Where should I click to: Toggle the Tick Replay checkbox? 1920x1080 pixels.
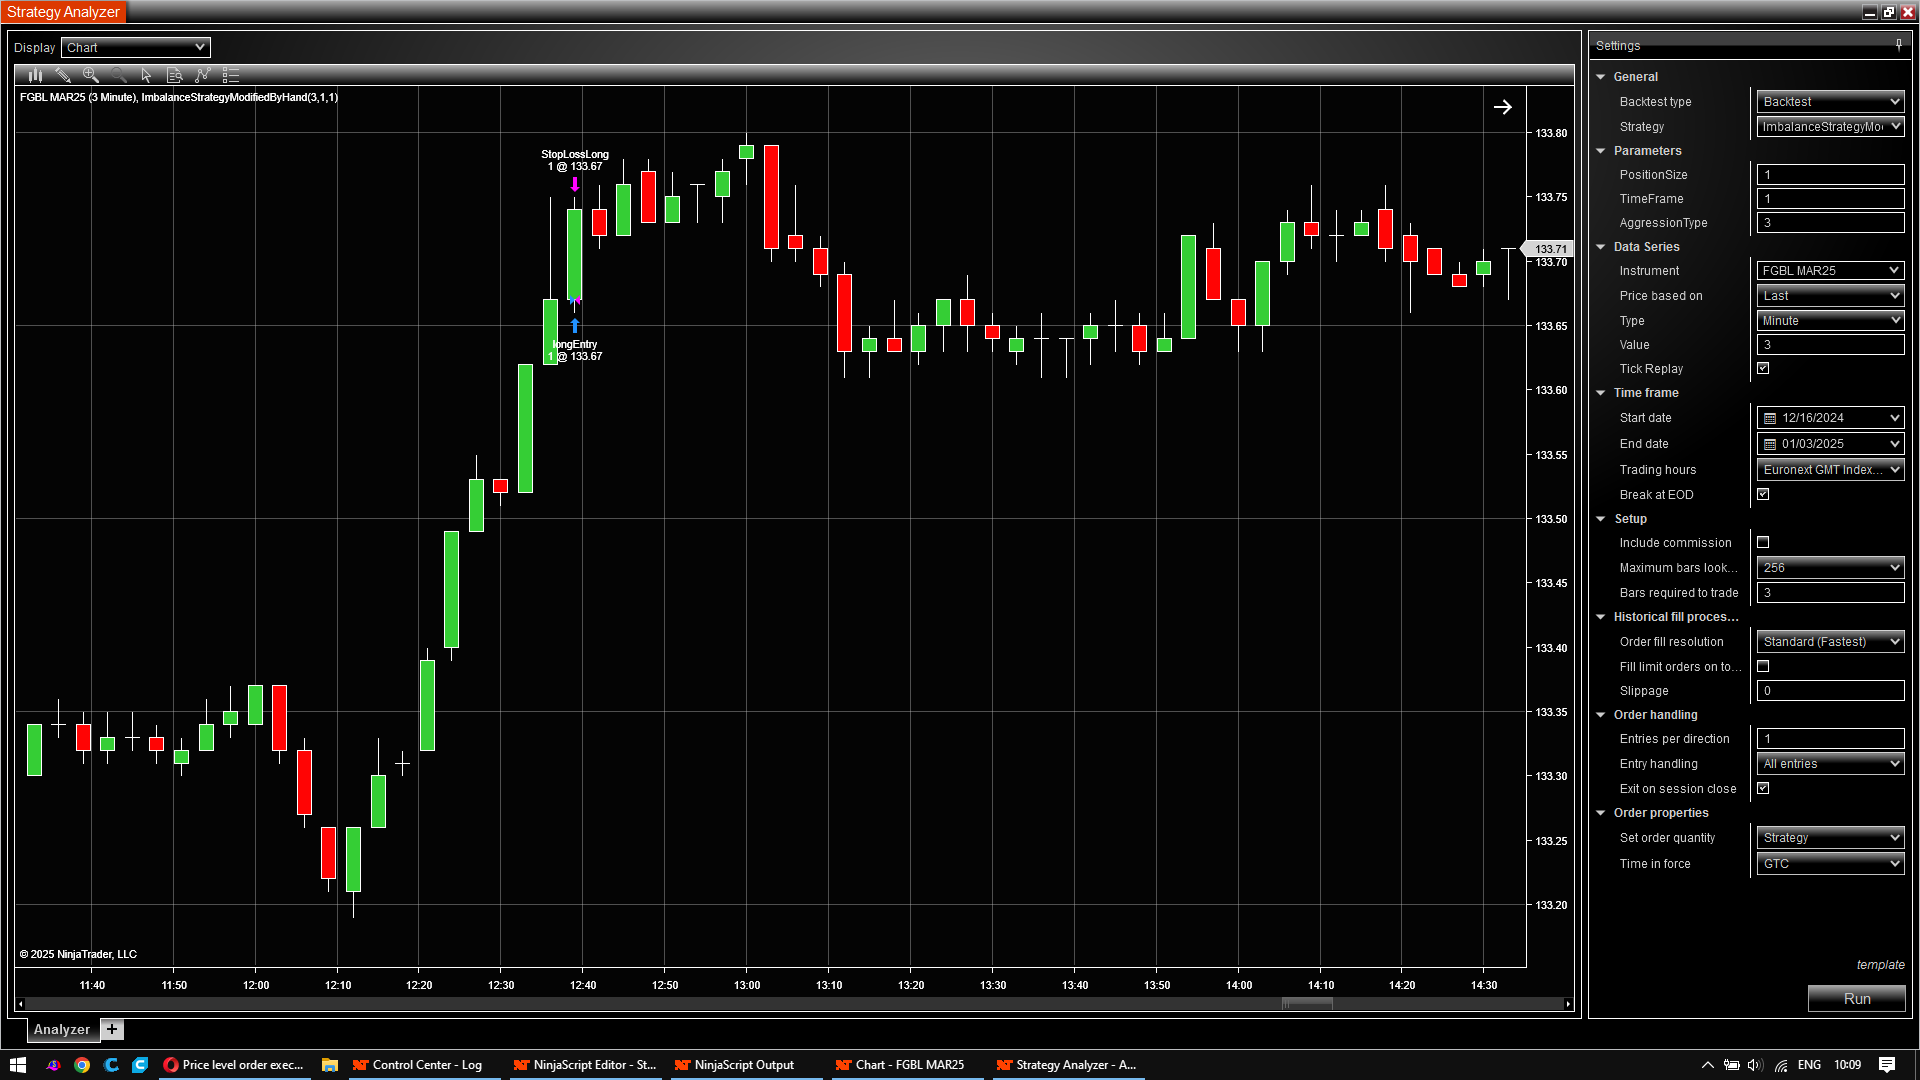point(1763,368)
